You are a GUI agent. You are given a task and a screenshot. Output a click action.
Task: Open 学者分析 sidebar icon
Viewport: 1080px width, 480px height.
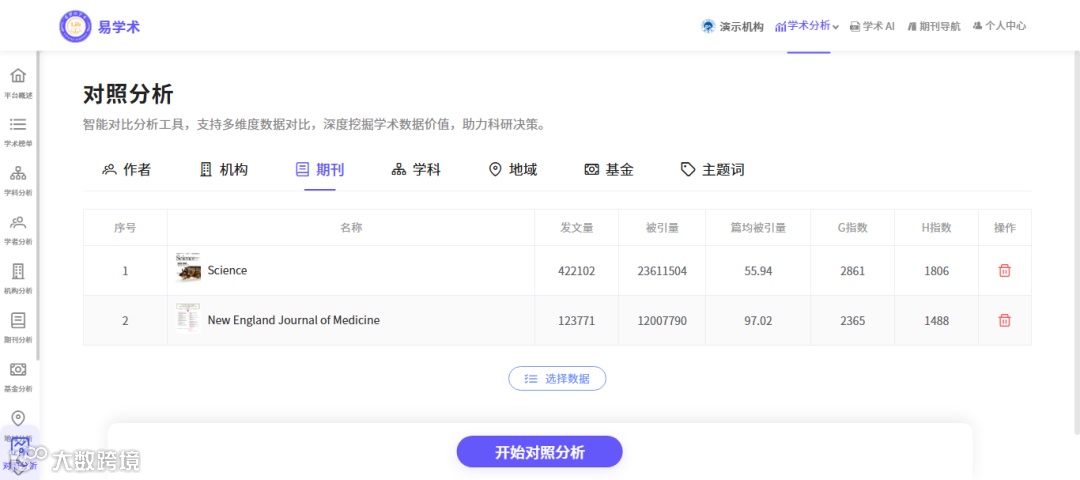coord(19,222)
